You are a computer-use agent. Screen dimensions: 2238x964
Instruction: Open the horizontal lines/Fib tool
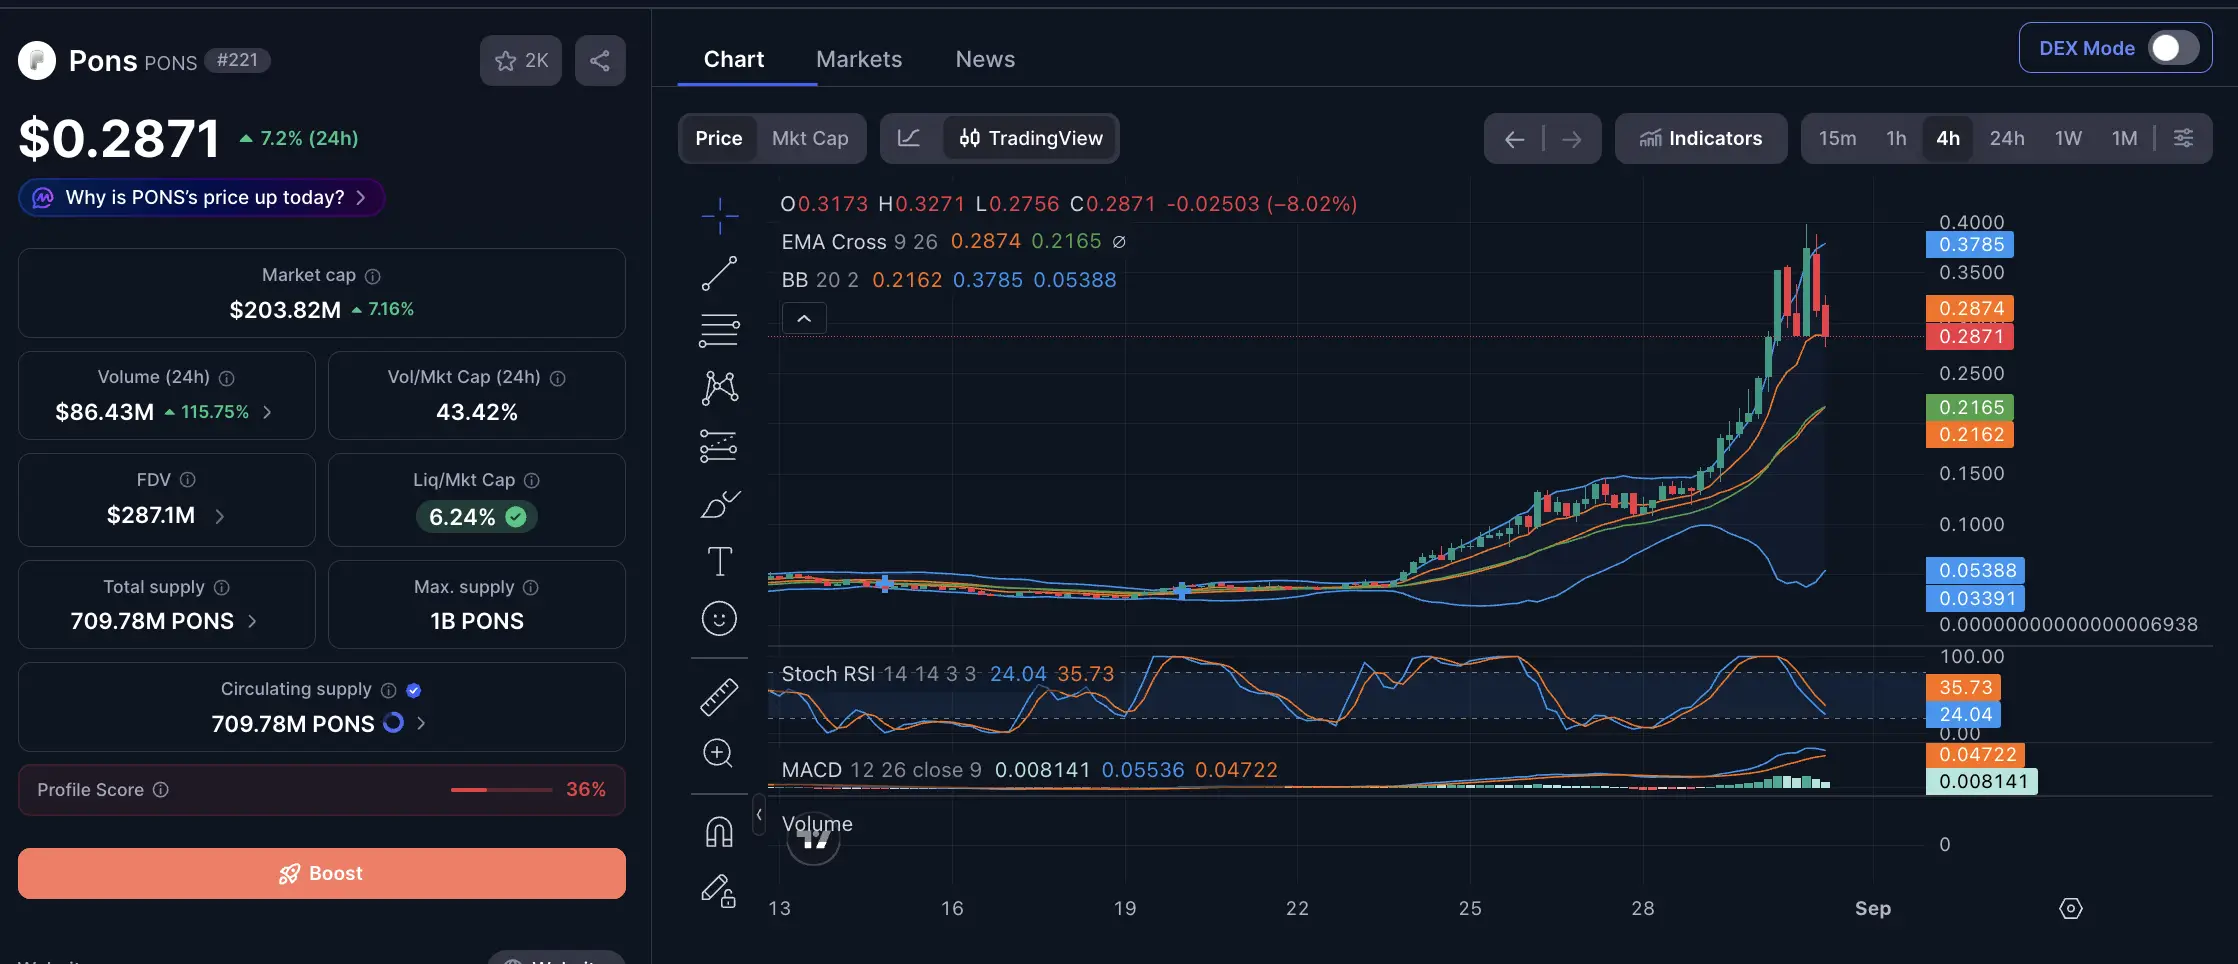[x=719, y=330]
